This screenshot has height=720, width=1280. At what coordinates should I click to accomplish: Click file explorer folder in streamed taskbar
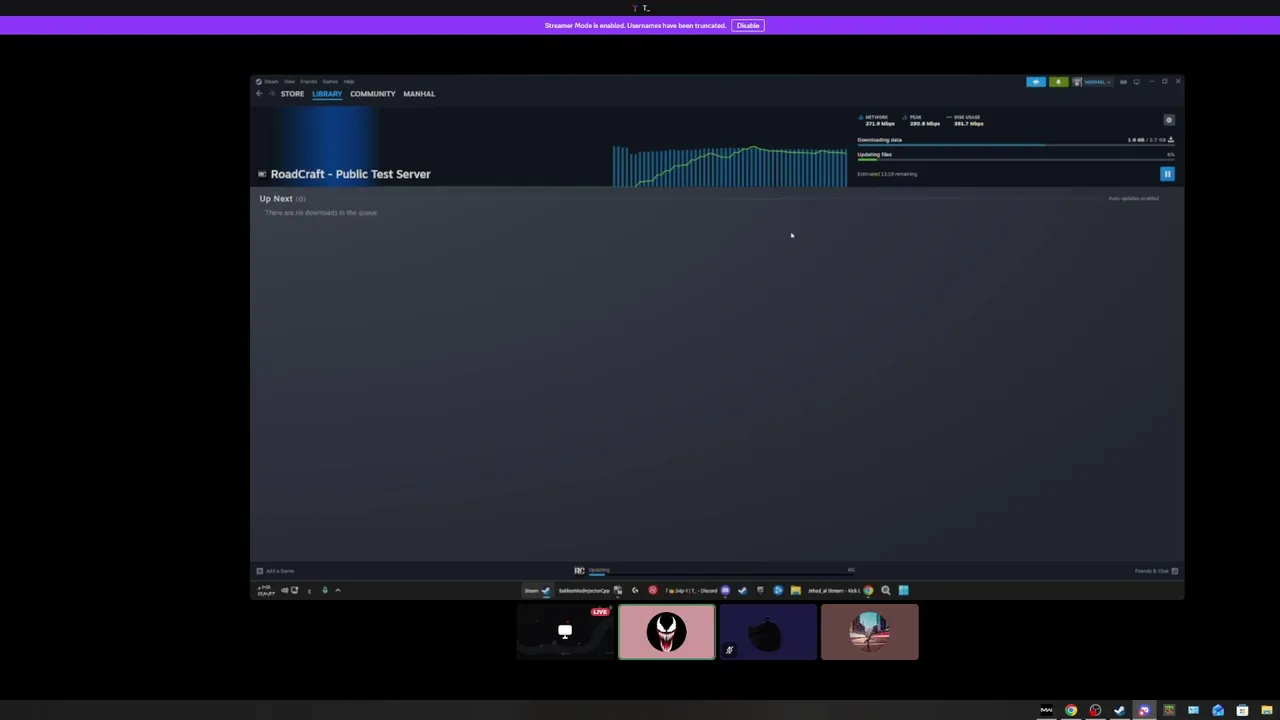[795, 590]
